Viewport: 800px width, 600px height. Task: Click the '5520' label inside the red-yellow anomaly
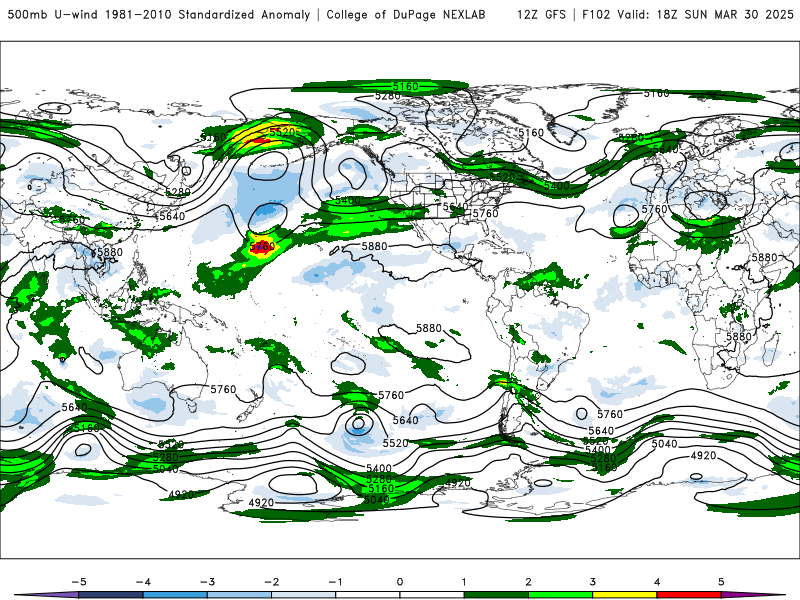point(282,132)
